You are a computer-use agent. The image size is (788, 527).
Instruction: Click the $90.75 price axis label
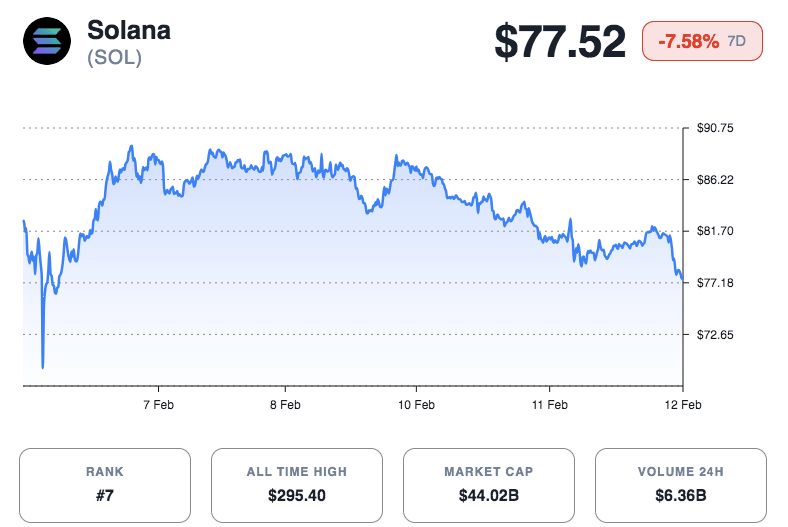715,128
